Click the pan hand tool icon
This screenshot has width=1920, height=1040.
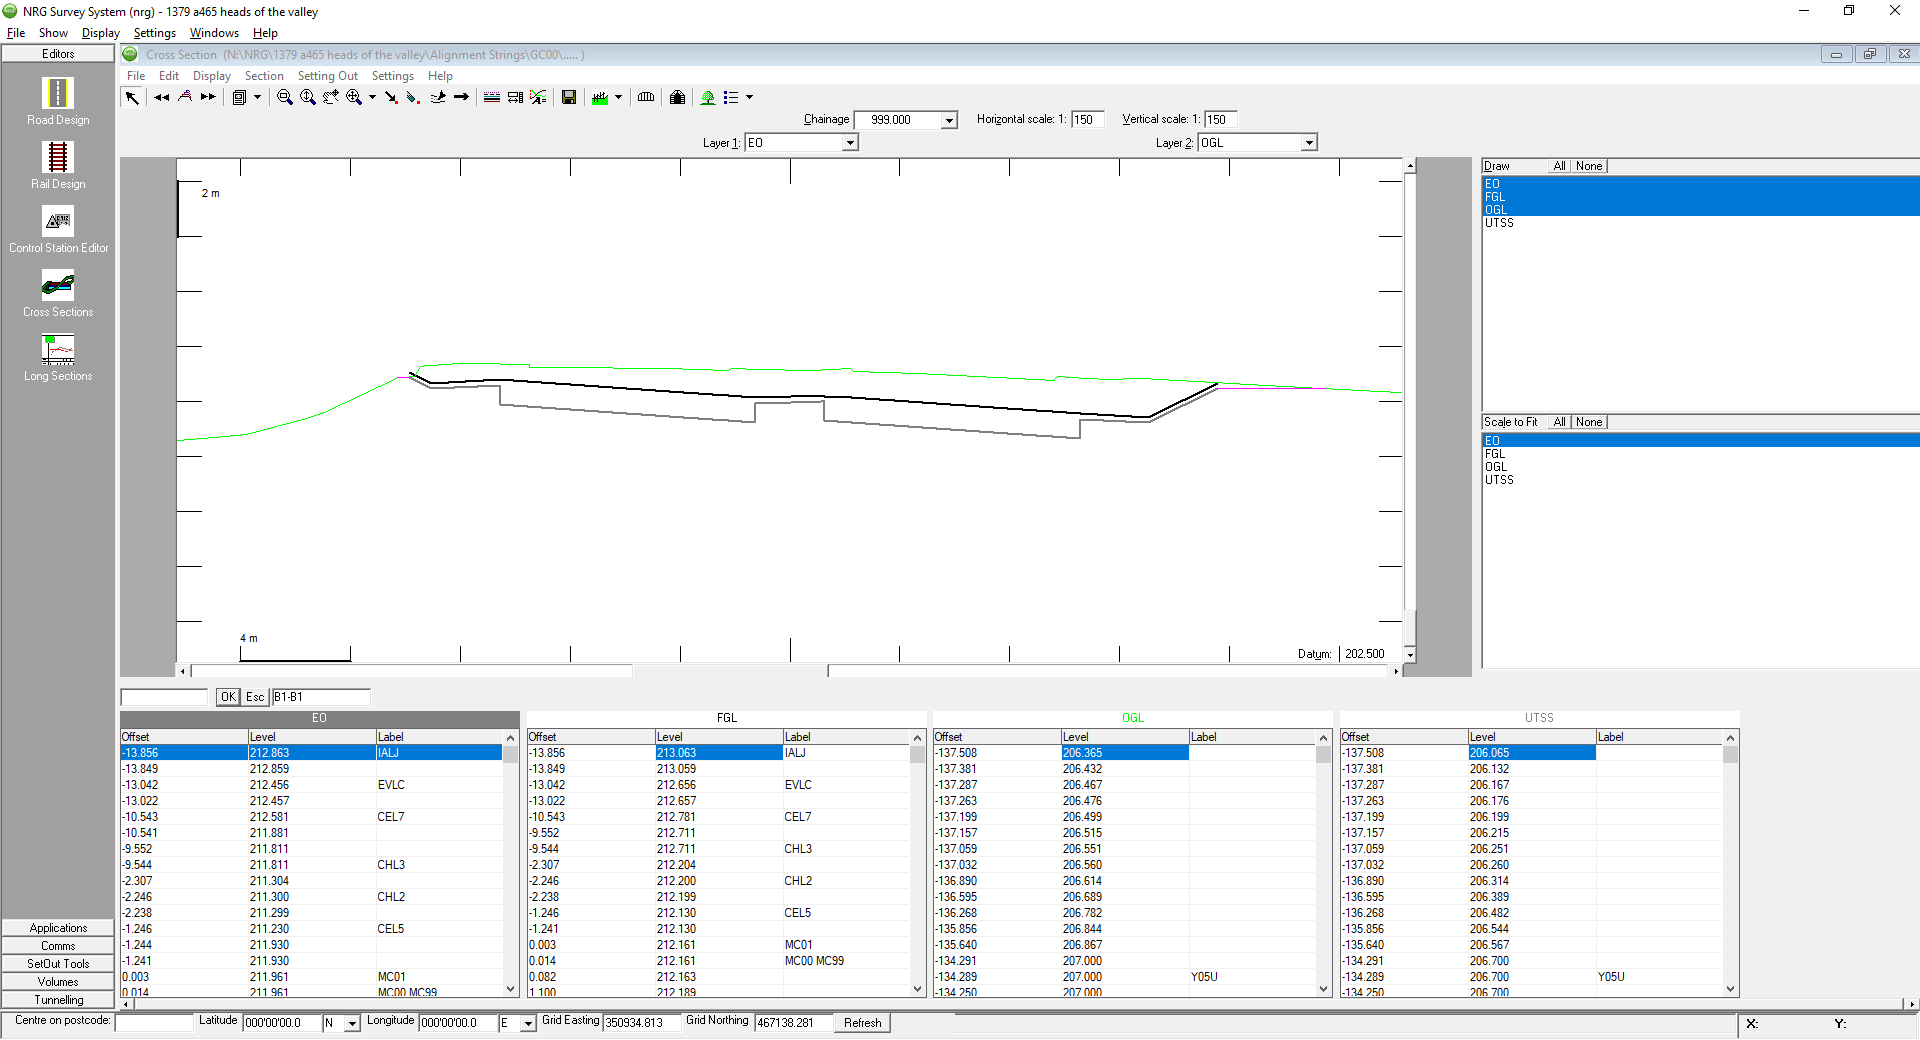pyautogui.click(x=331, y=97)
